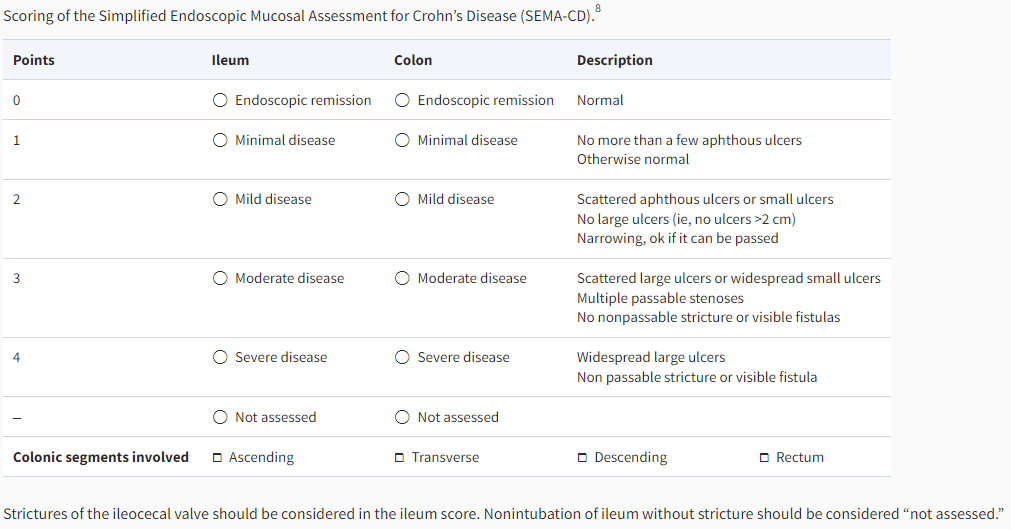Check the Rectum segment checkbox
This screenshot has height=529, width=1011.
pos(765,458)
